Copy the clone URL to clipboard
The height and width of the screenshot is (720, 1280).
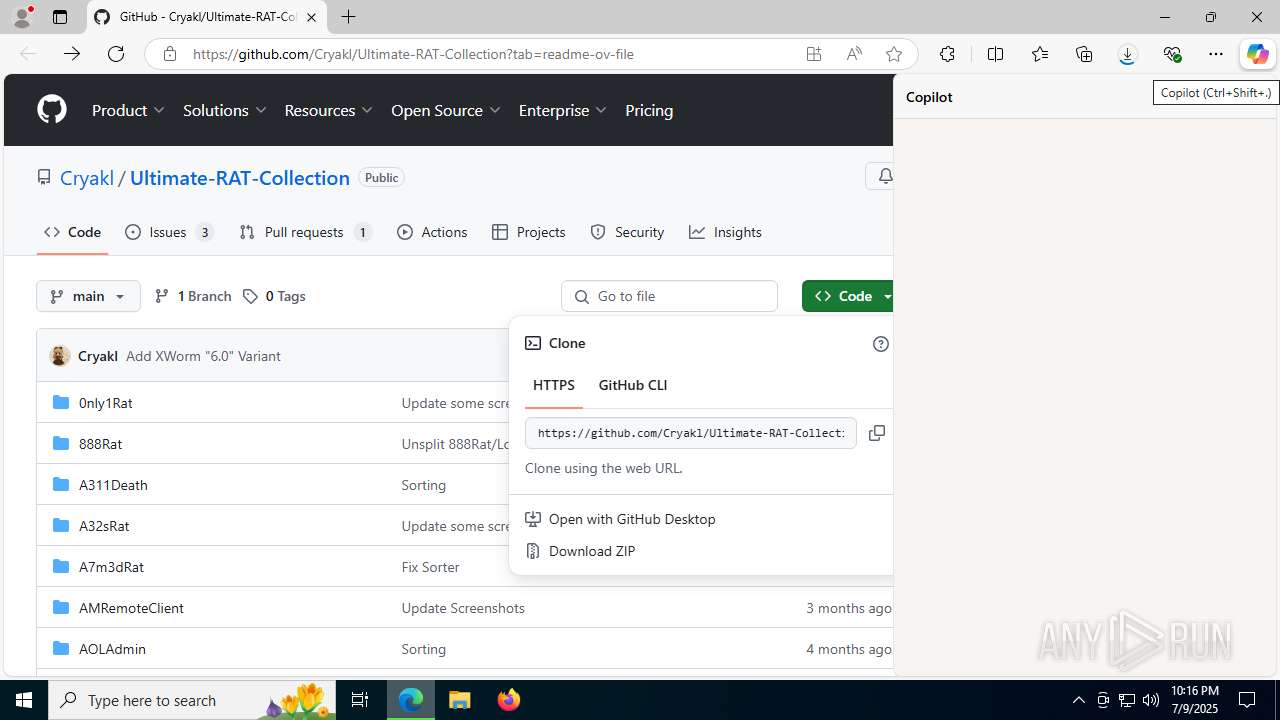(x=877, y=433)
